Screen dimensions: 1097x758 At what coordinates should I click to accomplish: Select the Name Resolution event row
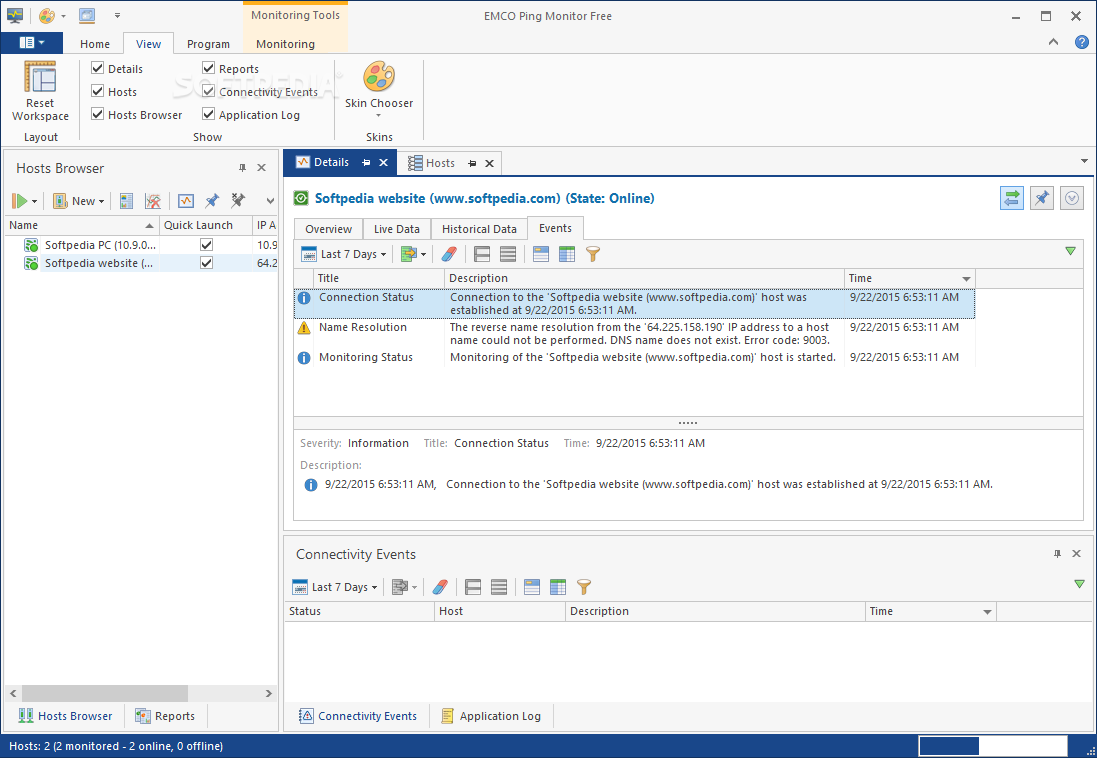[635, 334]
